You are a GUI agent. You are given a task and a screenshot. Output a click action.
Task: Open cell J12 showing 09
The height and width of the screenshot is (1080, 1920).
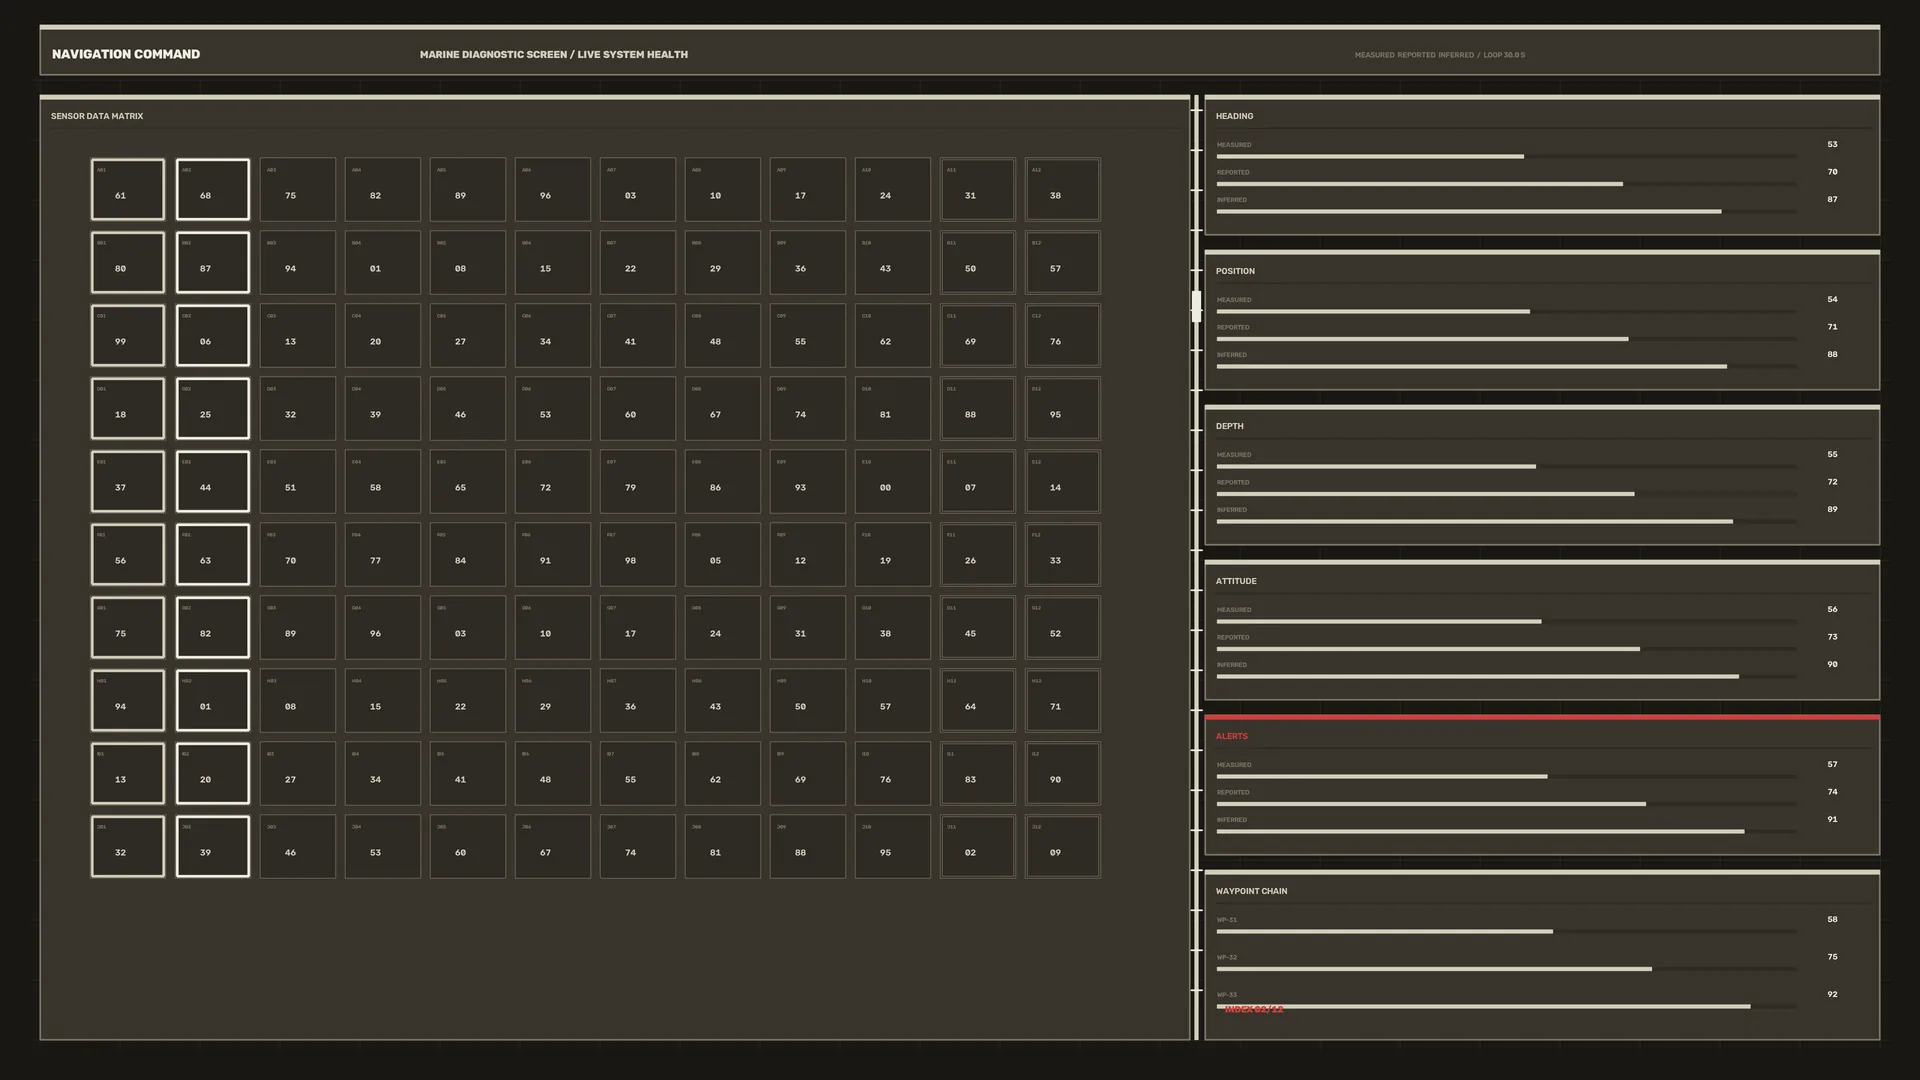(x=1062, y=846)
